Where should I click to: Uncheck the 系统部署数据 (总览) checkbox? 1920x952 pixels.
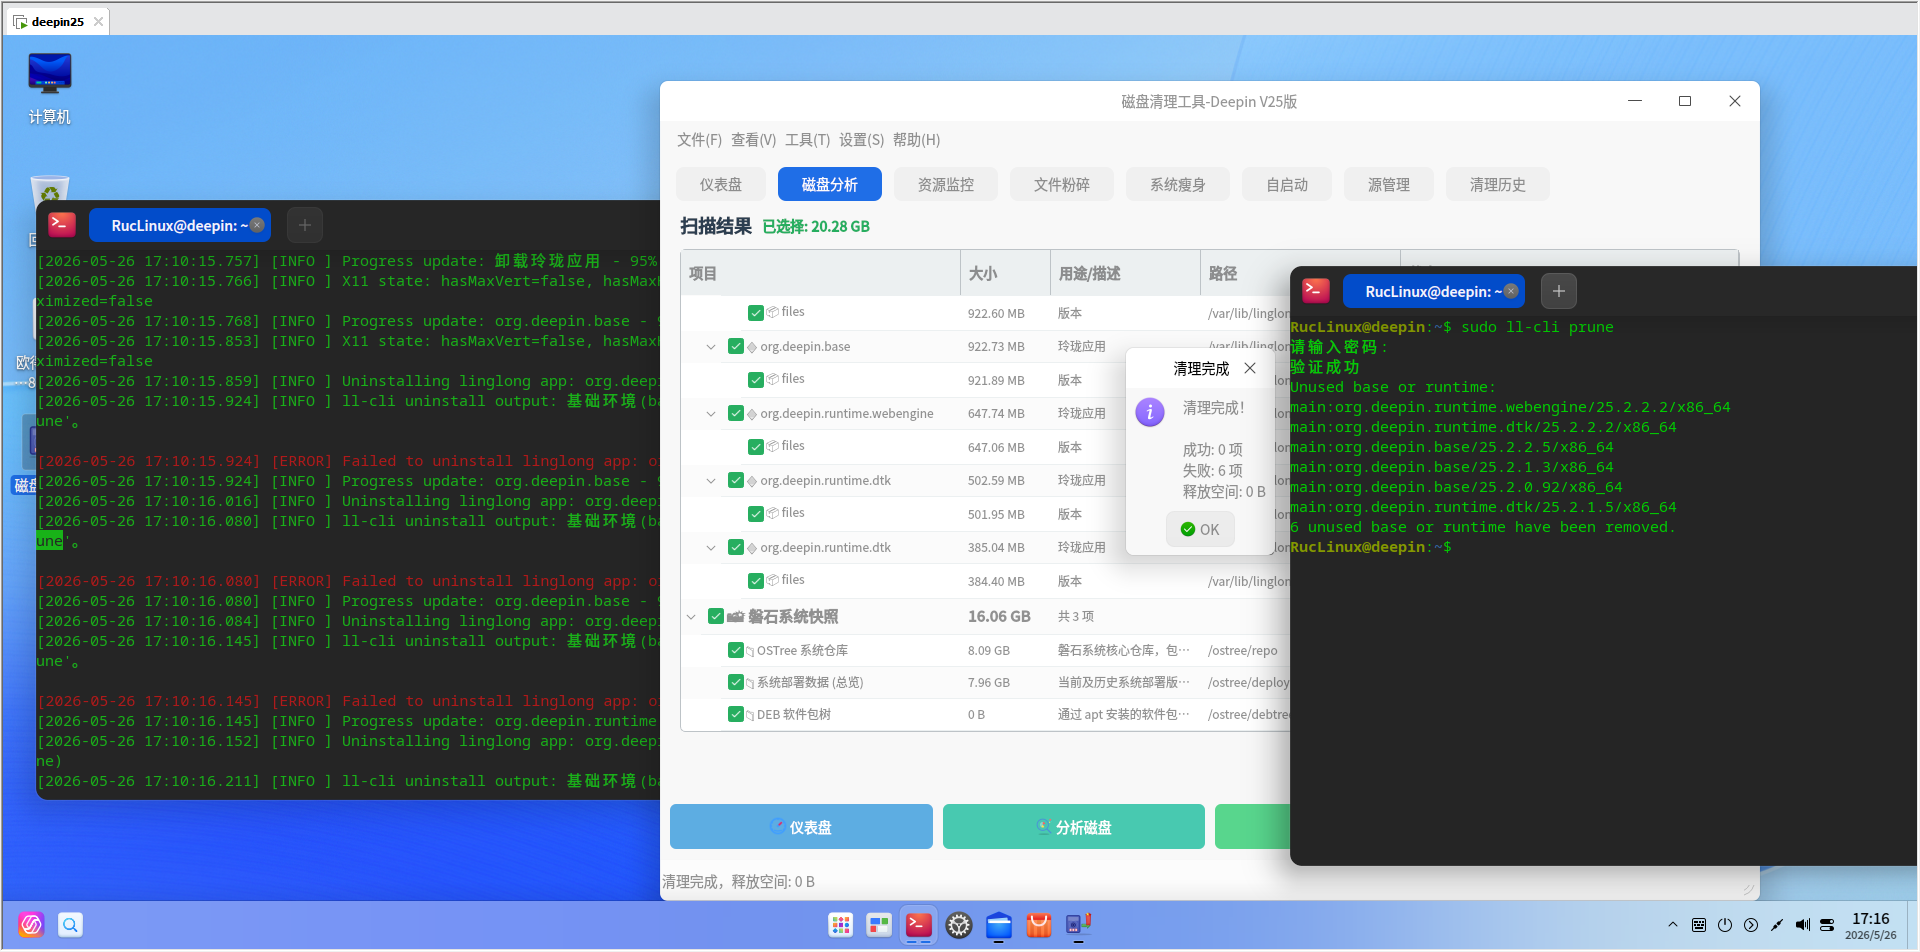[736, 683]
